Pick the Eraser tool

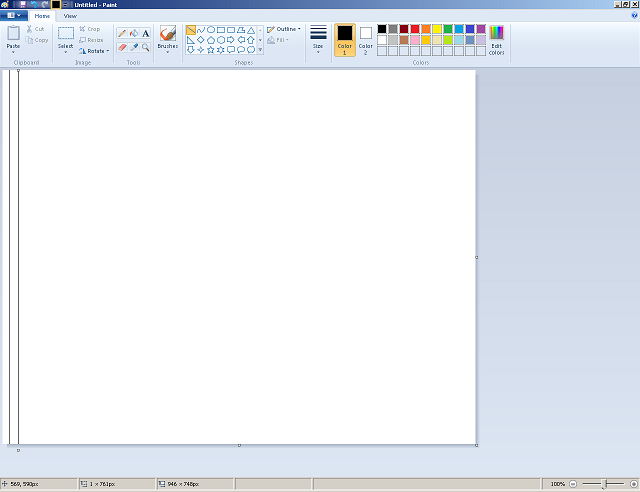coord(122,47)
